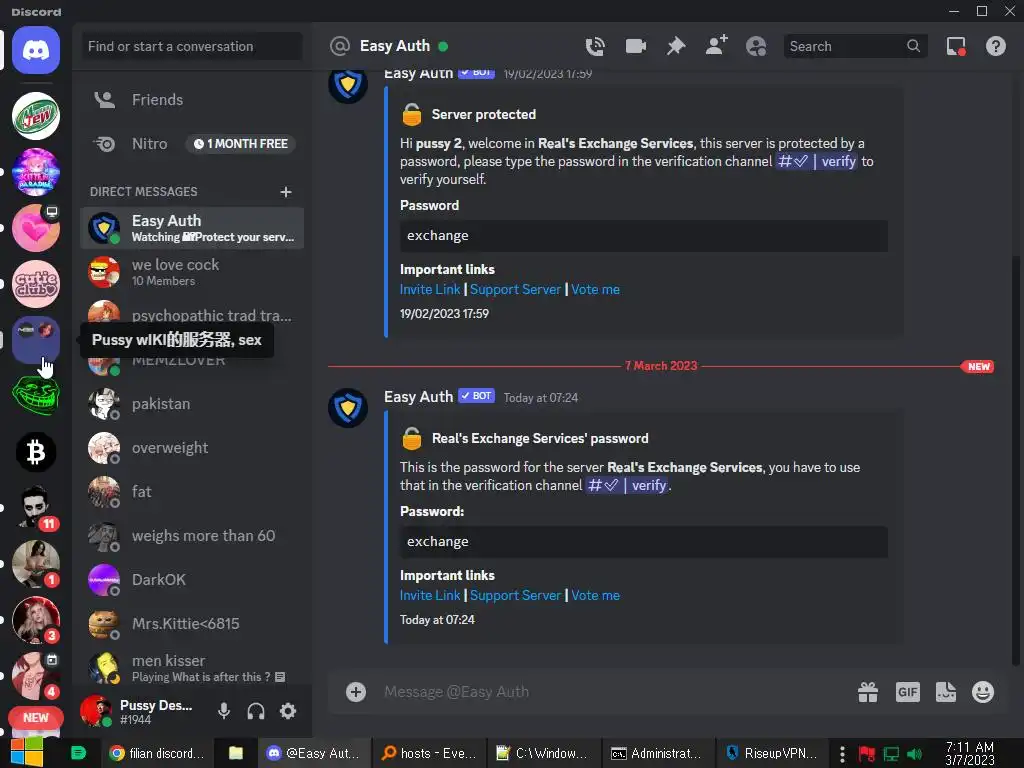The width and height of the screenshot is (1024, 768).
Task: Open the GIF picker
Action: click(908, 692)
